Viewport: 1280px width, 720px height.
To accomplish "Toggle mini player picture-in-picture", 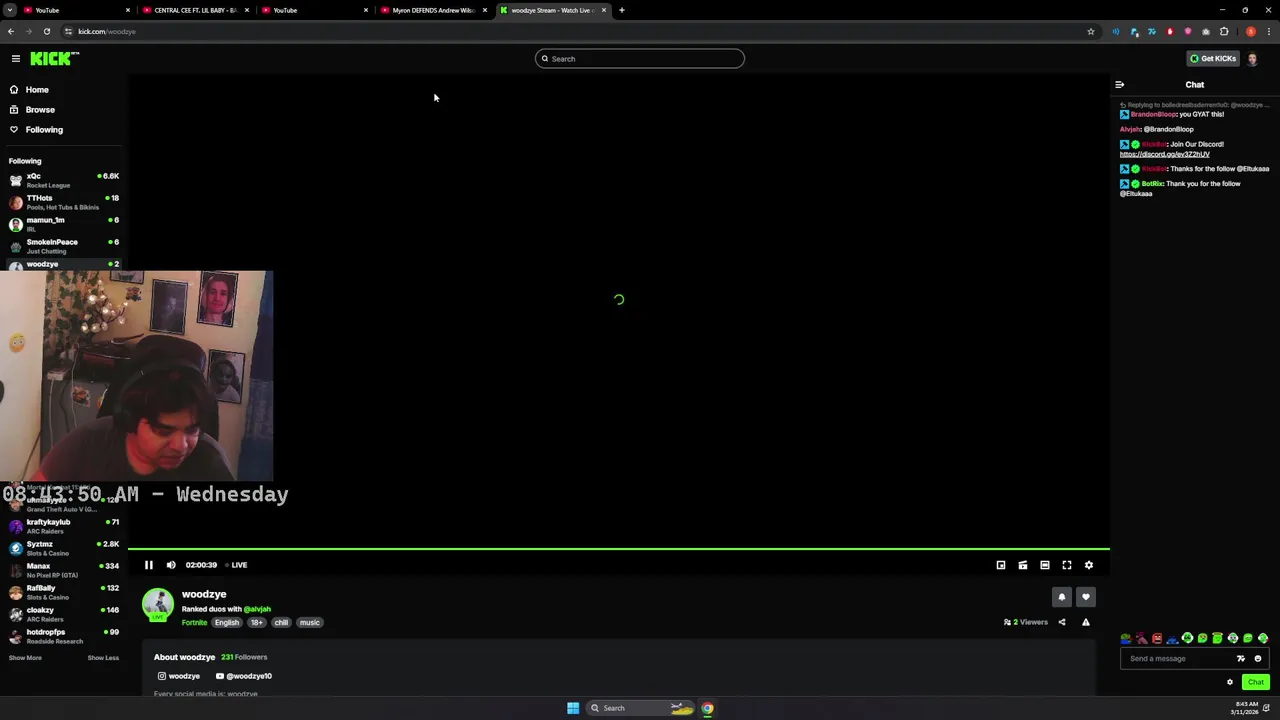I will click(x=1001, y=565).
